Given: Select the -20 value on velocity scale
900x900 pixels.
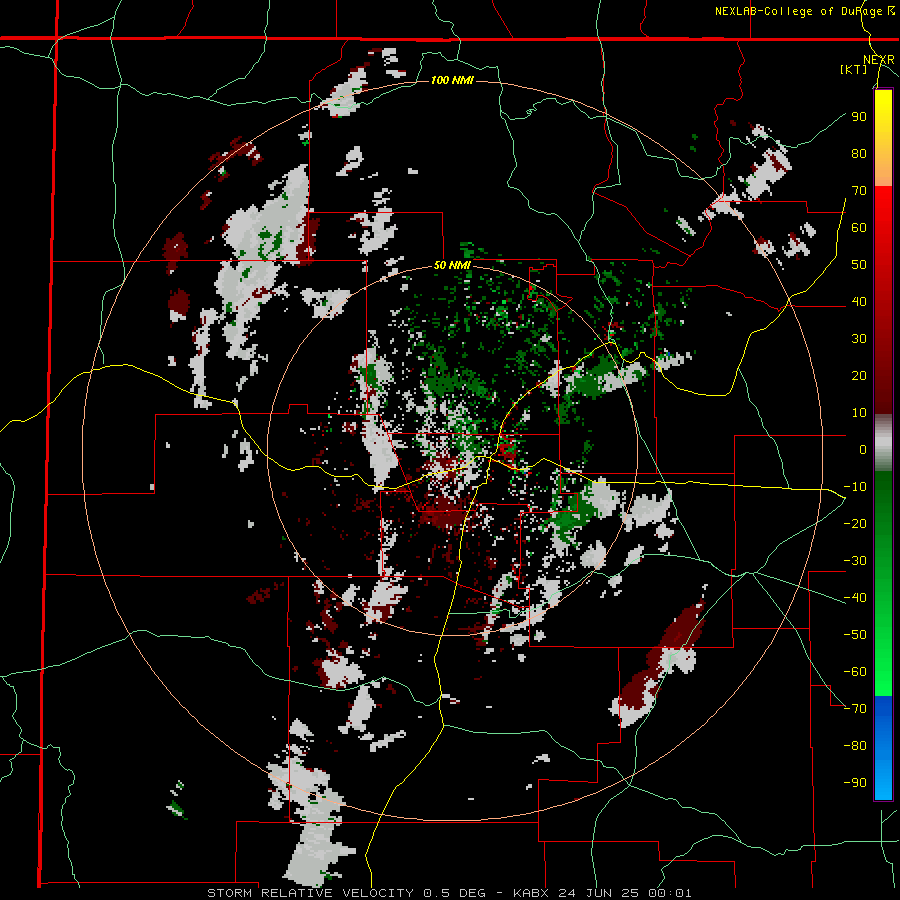Looking at the screenshot, I should 855,524.
